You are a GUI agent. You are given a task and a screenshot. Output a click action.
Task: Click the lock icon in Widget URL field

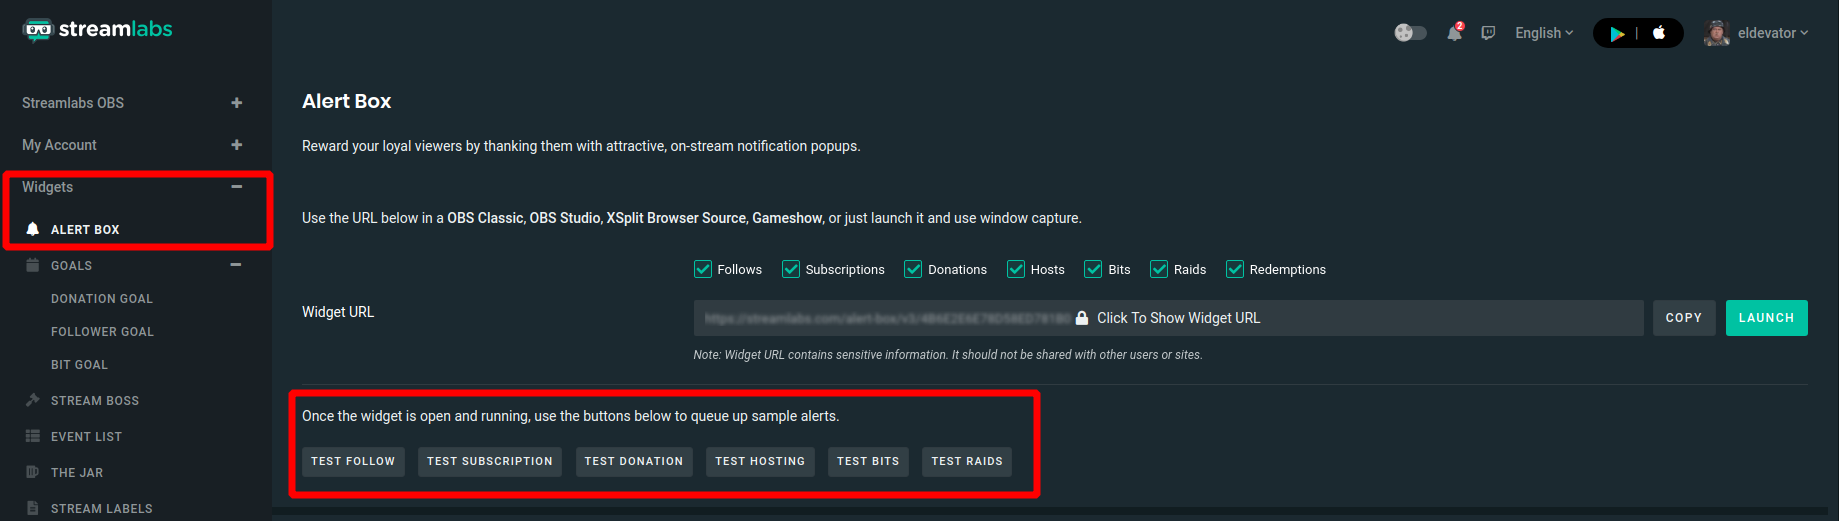tap(1082, 318)
